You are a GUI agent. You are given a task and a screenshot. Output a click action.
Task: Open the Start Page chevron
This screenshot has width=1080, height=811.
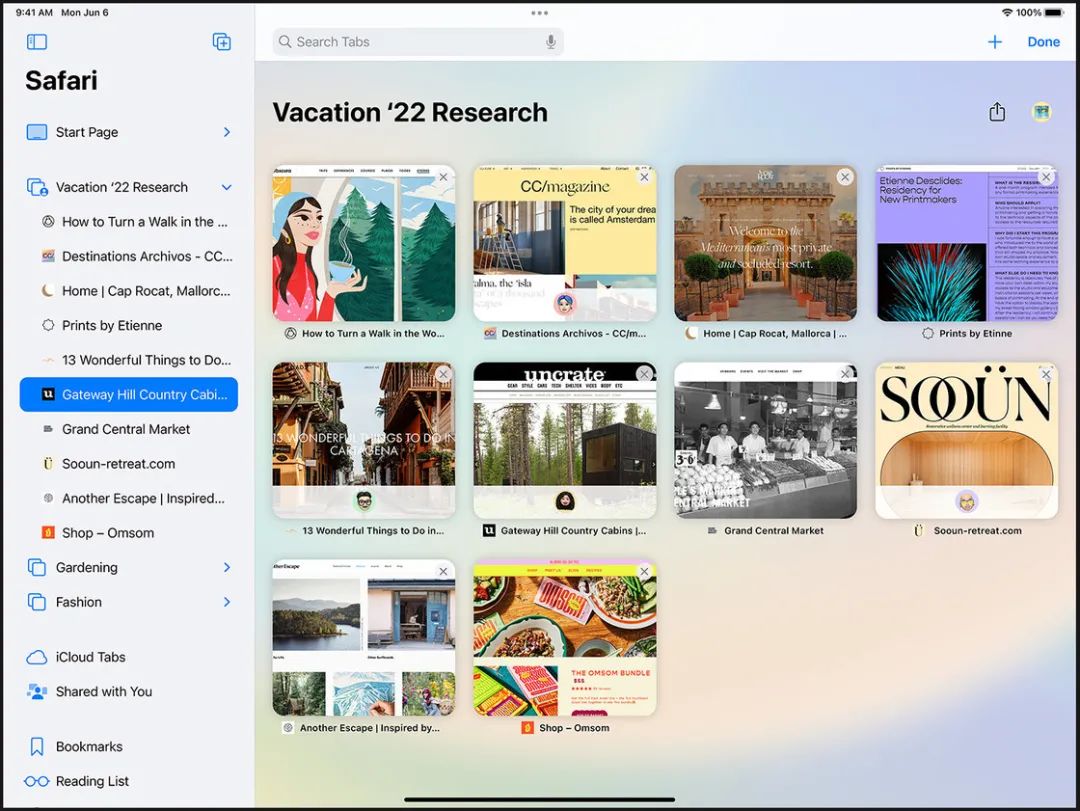227,132
